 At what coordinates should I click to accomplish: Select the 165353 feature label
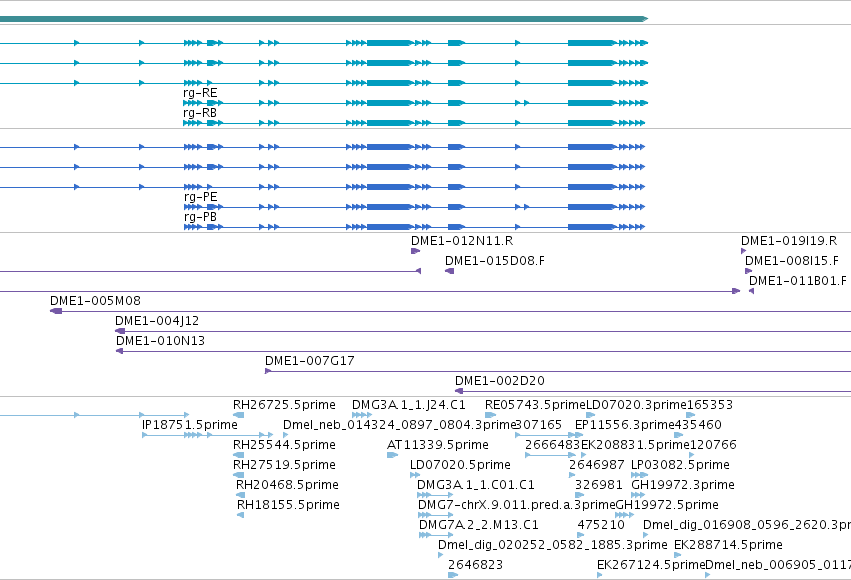(710, 405)
